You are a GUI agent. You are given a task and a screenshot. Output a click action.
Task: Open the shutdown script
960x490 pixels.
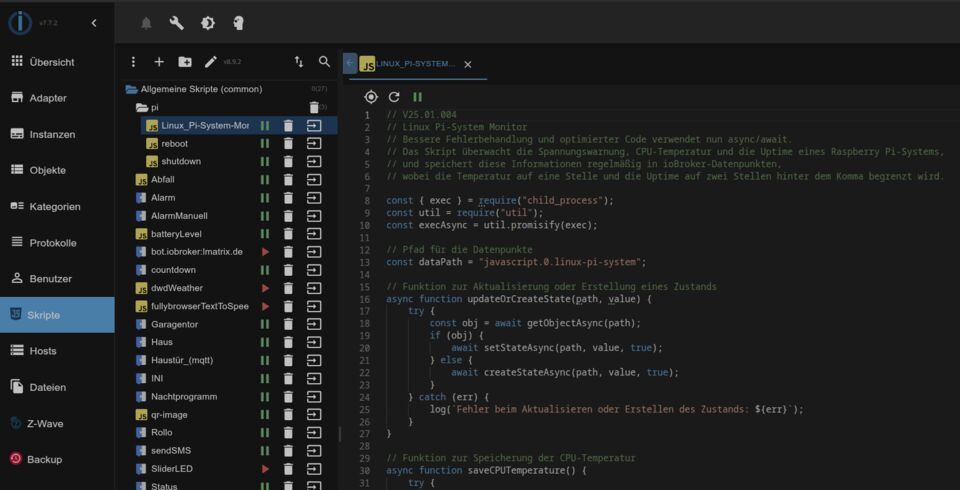(x=180, y=162)
